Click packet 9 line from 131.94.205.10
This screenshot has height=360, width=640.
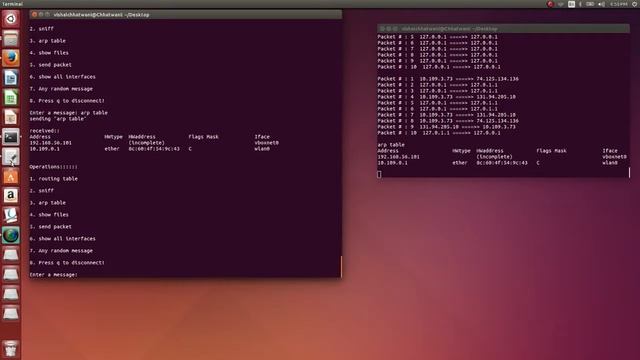tap(447, 127)
